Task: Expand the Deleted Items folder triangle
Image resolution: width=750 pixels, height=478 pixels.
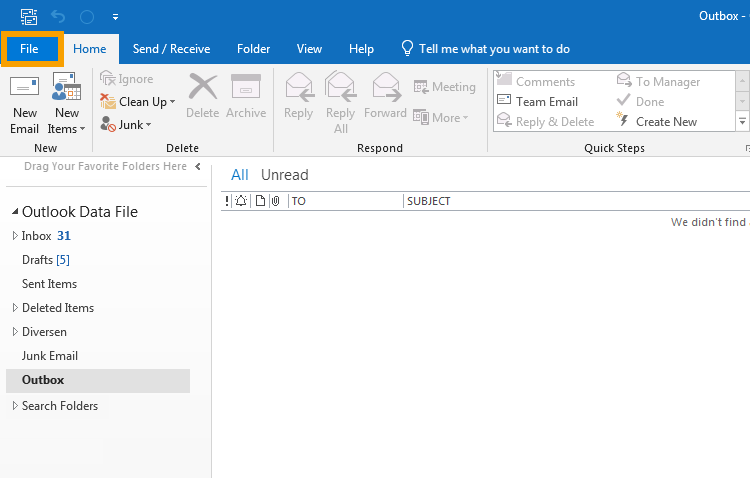Action: coord(15,308)
